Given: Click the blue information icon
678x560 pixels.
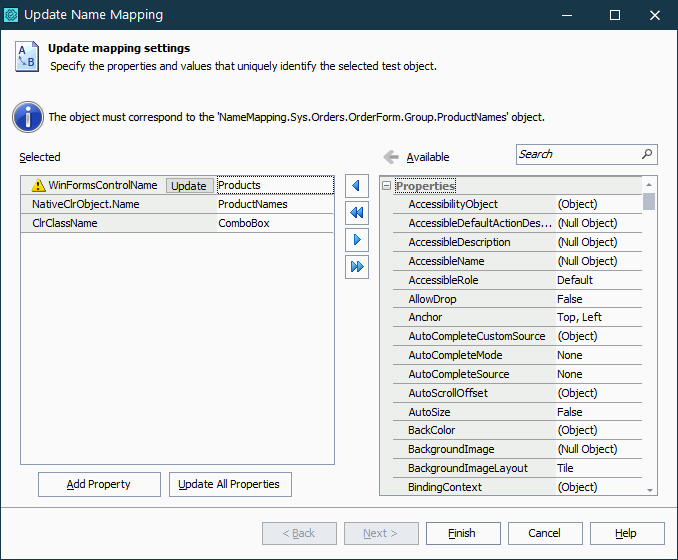Looking at the screenshot, I should [27, 117].
